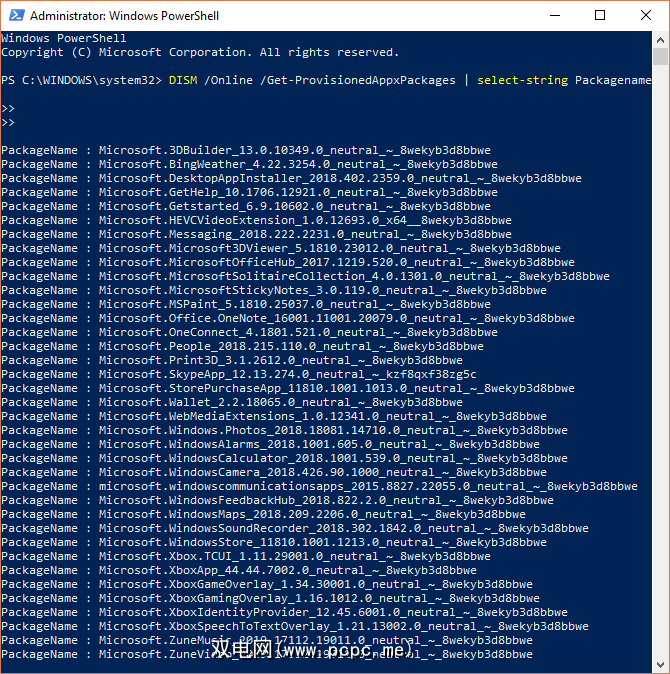The width and height of the screenshot is (670, 674).
Task: Close the Administrator PowerShell window
Action: [646, 15]
